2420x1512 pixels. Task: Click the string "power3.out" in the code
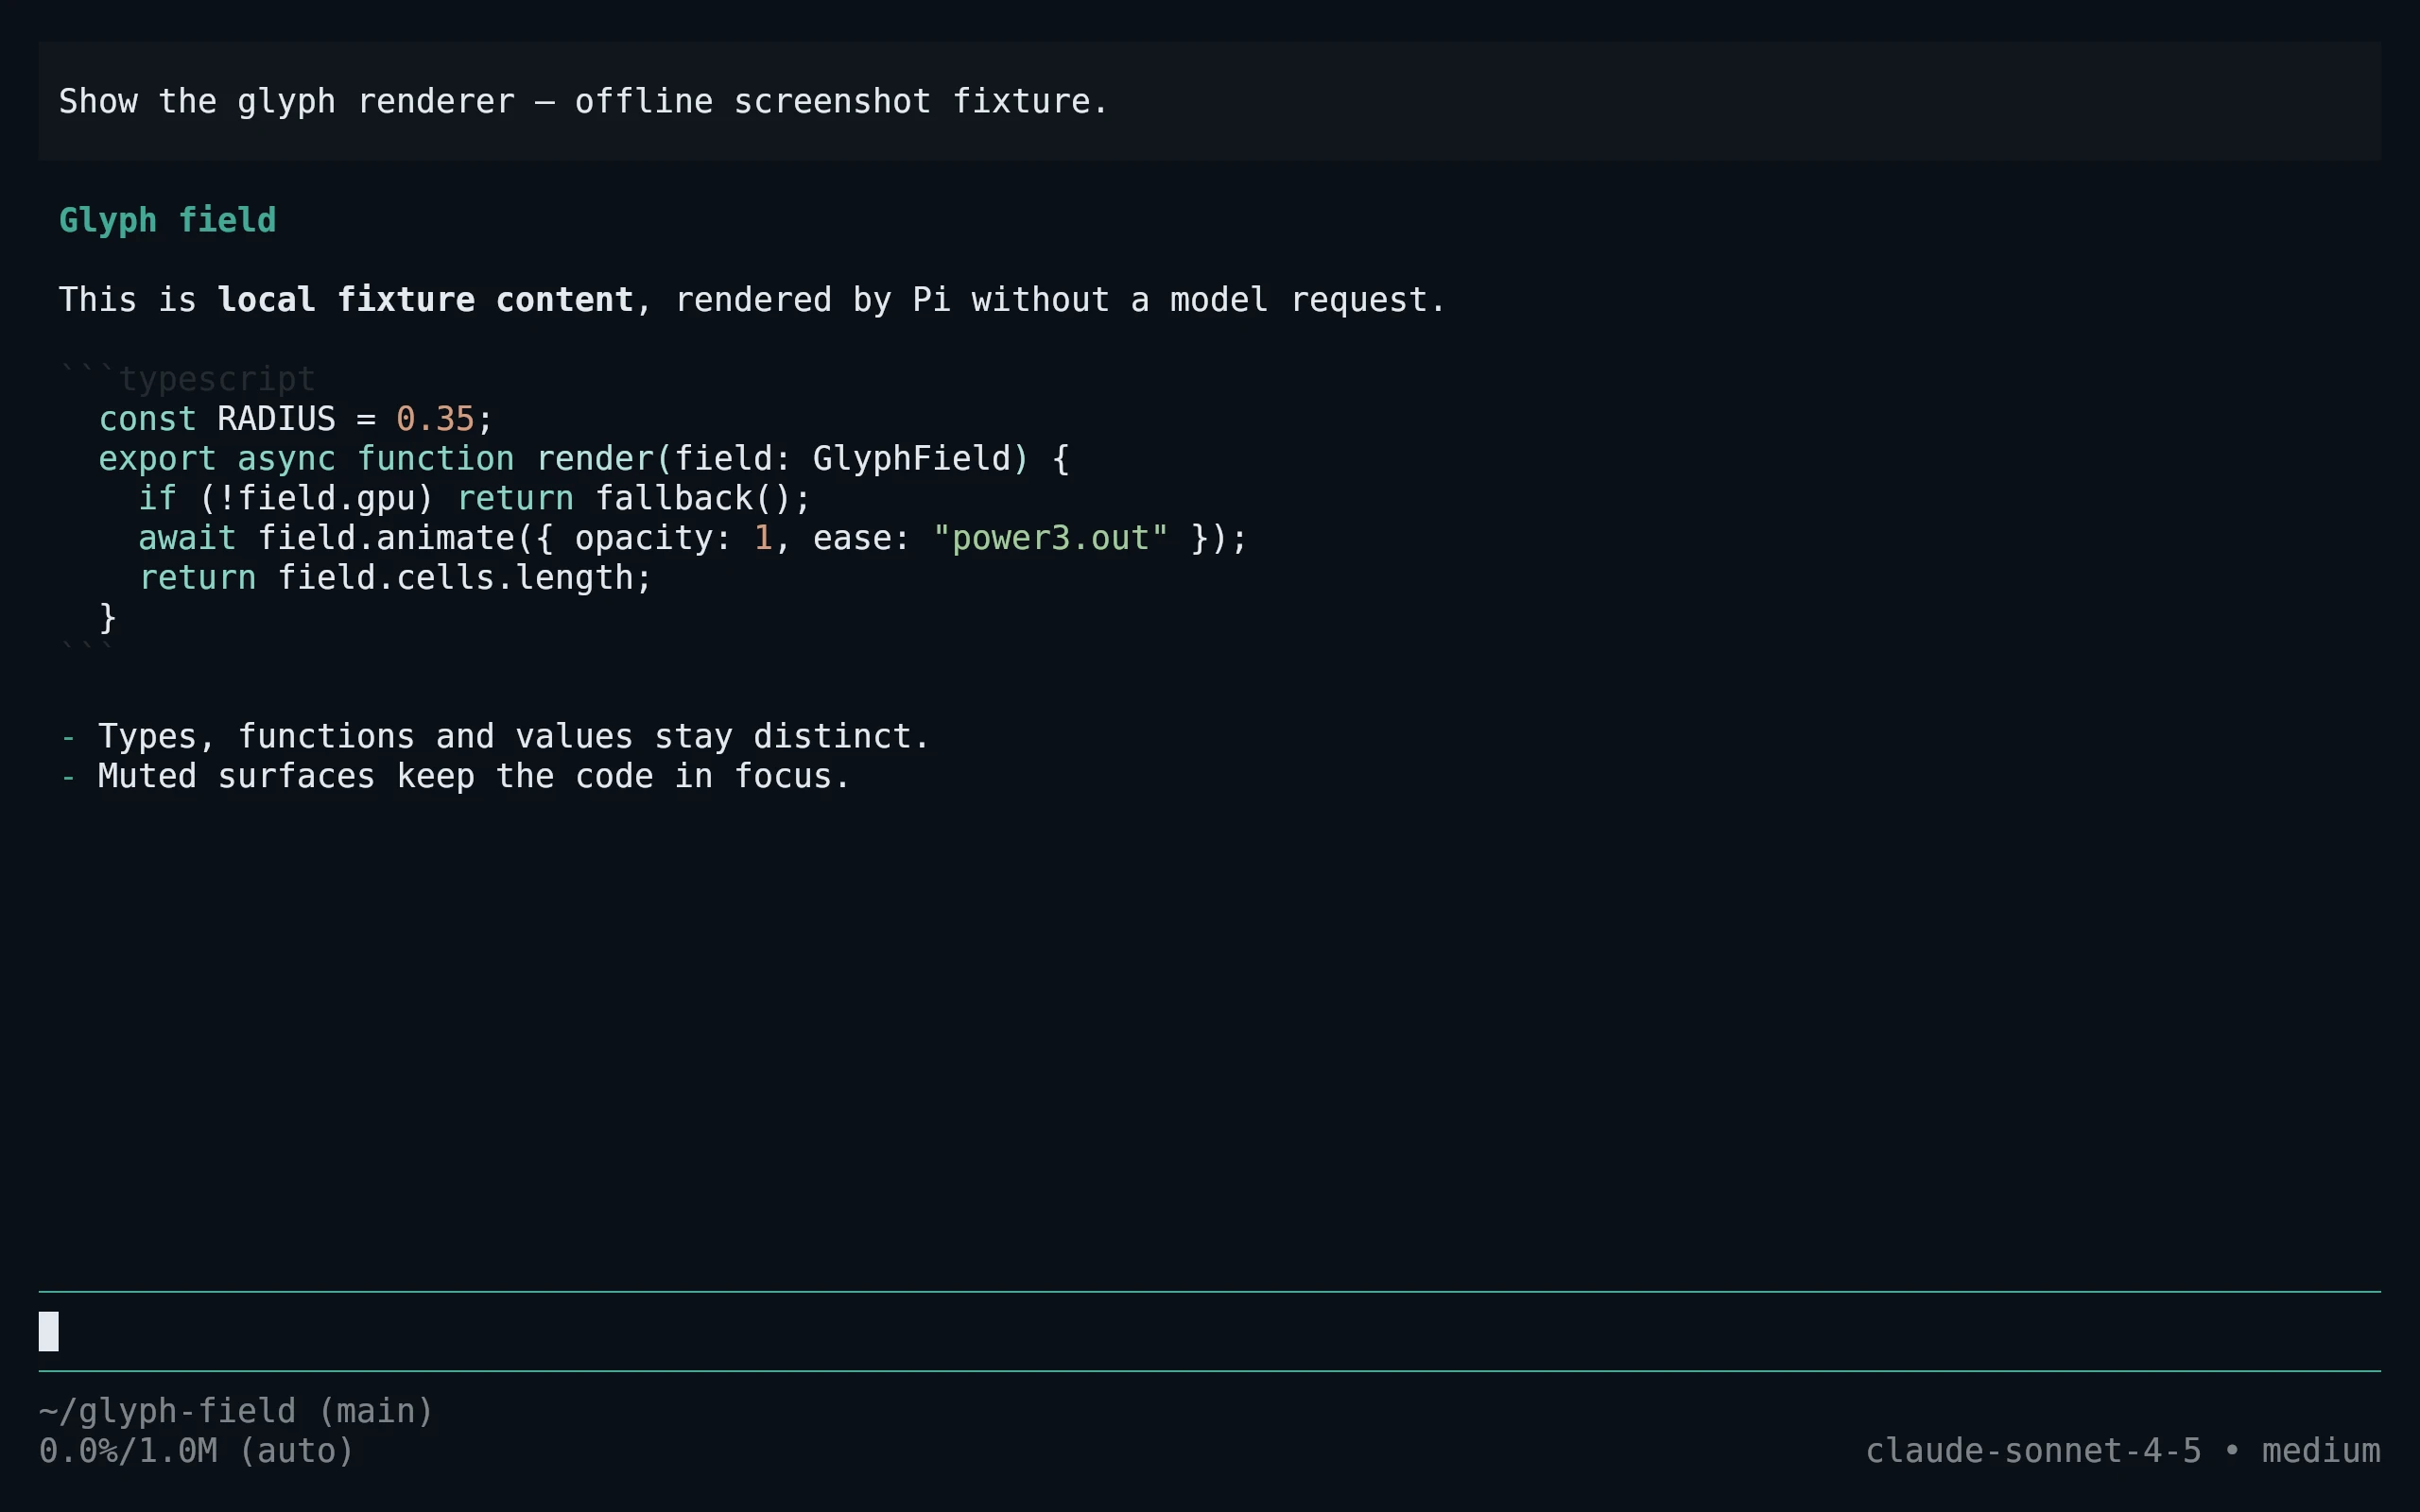tap(1050, 538)
